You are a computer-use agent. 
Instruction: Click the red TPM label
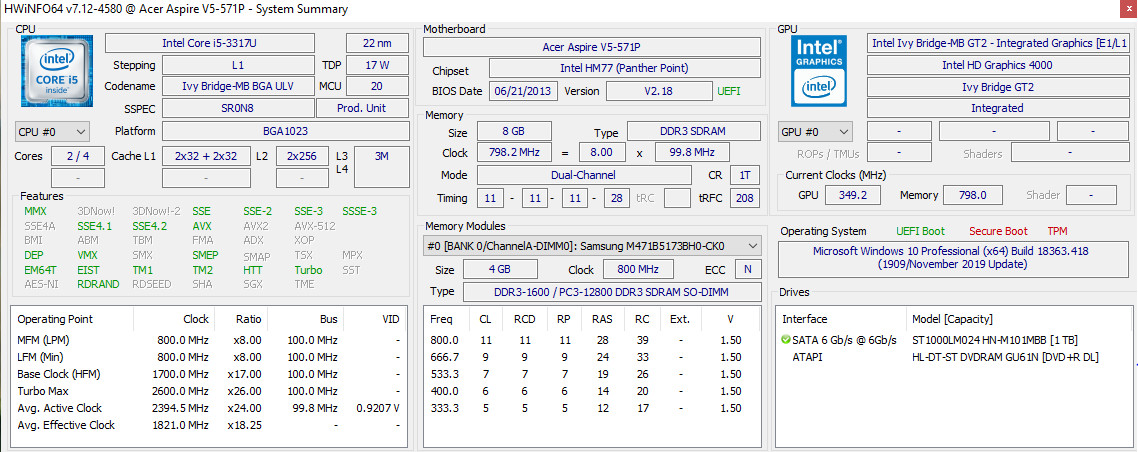[1057, 231]
